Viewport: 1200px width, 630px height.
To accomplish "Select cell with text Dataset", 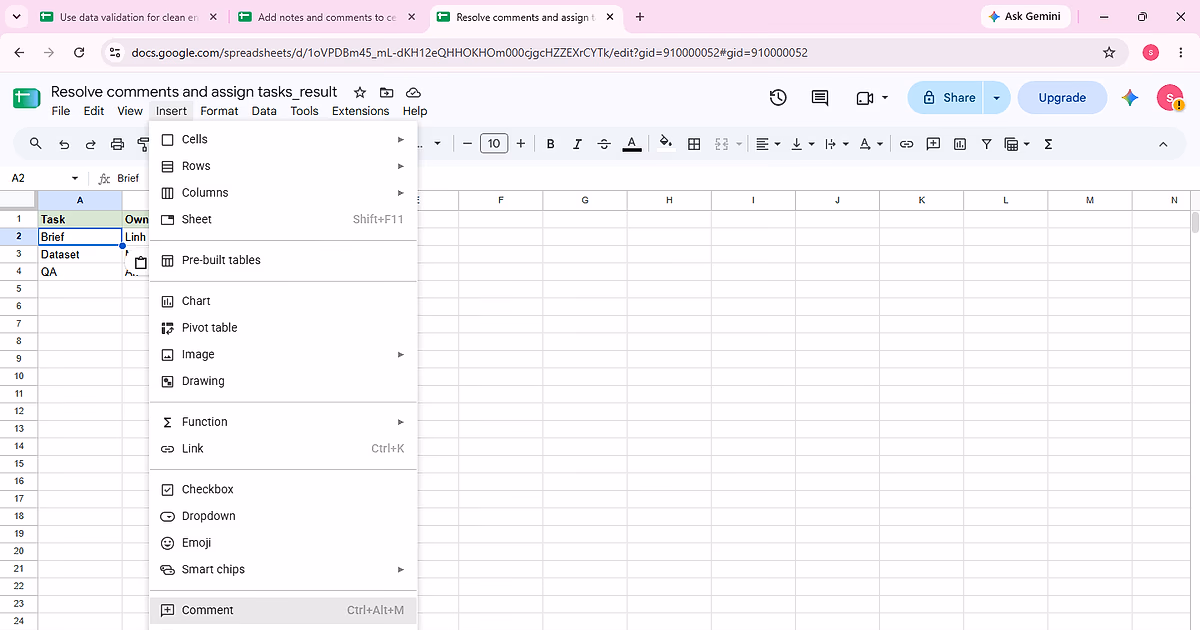I will coord(80,254).
